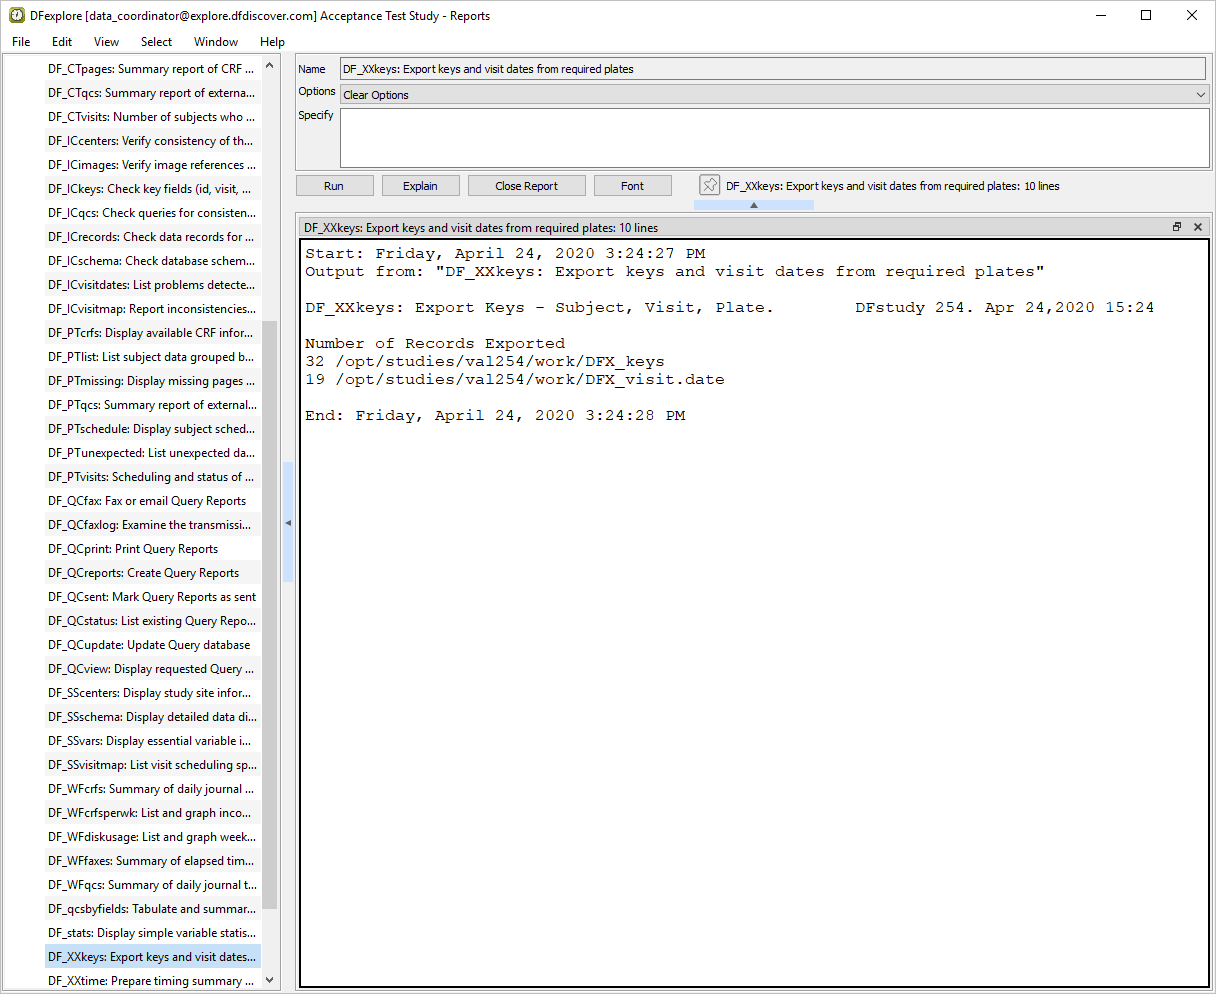Viewport: 1216px width, 994px height.
Task: Close the DF_XXkeys output panel with the X icon
Action: tap(1198, 227)
